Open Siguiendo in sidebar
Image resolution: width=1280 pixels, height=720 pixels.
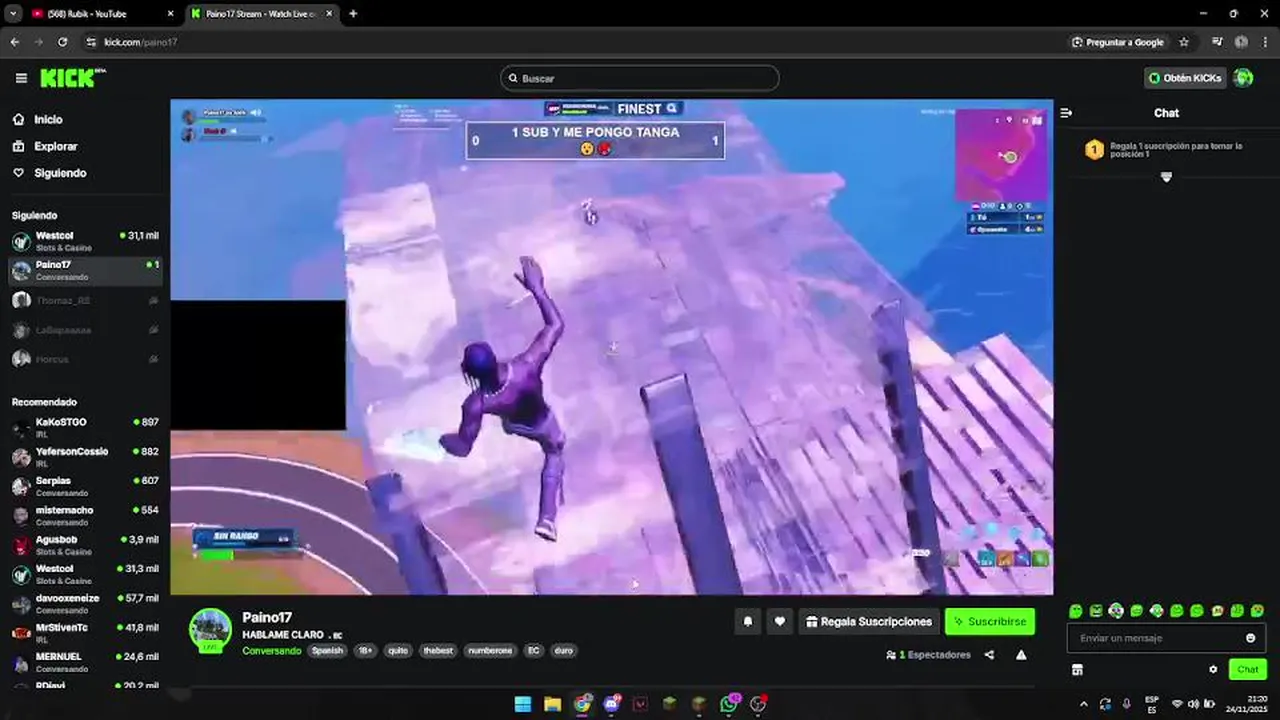click(x=60, y=173)
